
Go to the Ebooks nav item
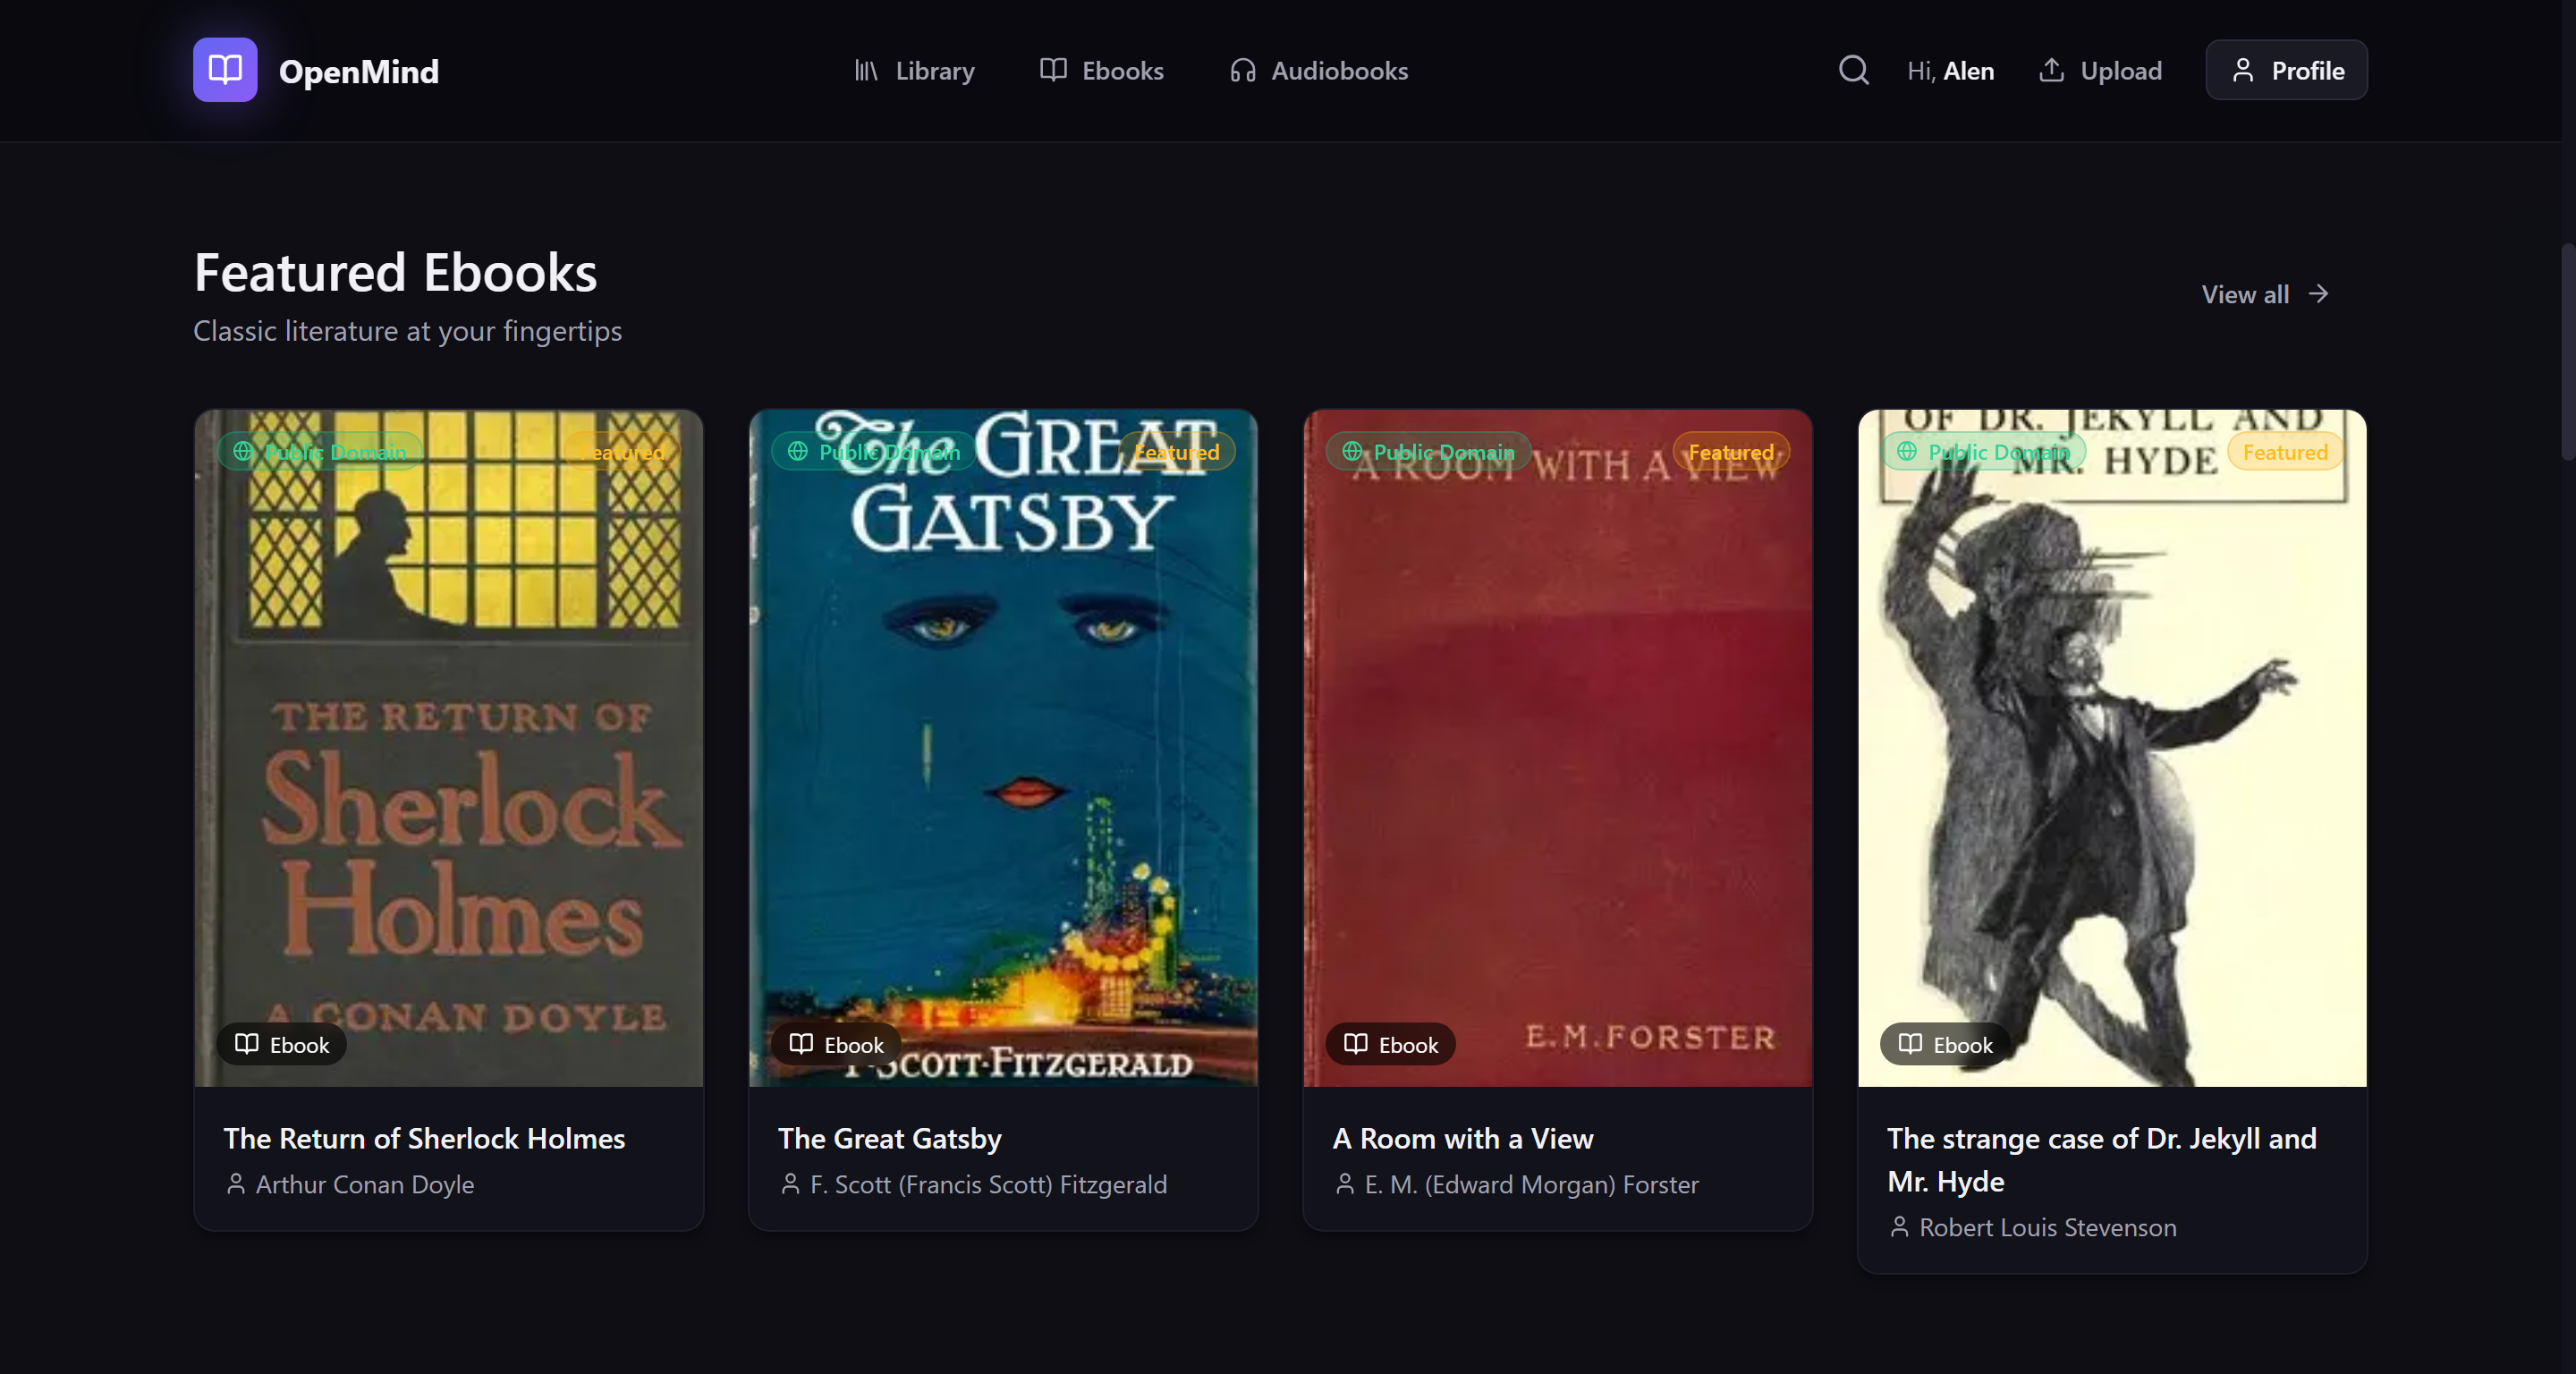click(x=1101, y=71)
